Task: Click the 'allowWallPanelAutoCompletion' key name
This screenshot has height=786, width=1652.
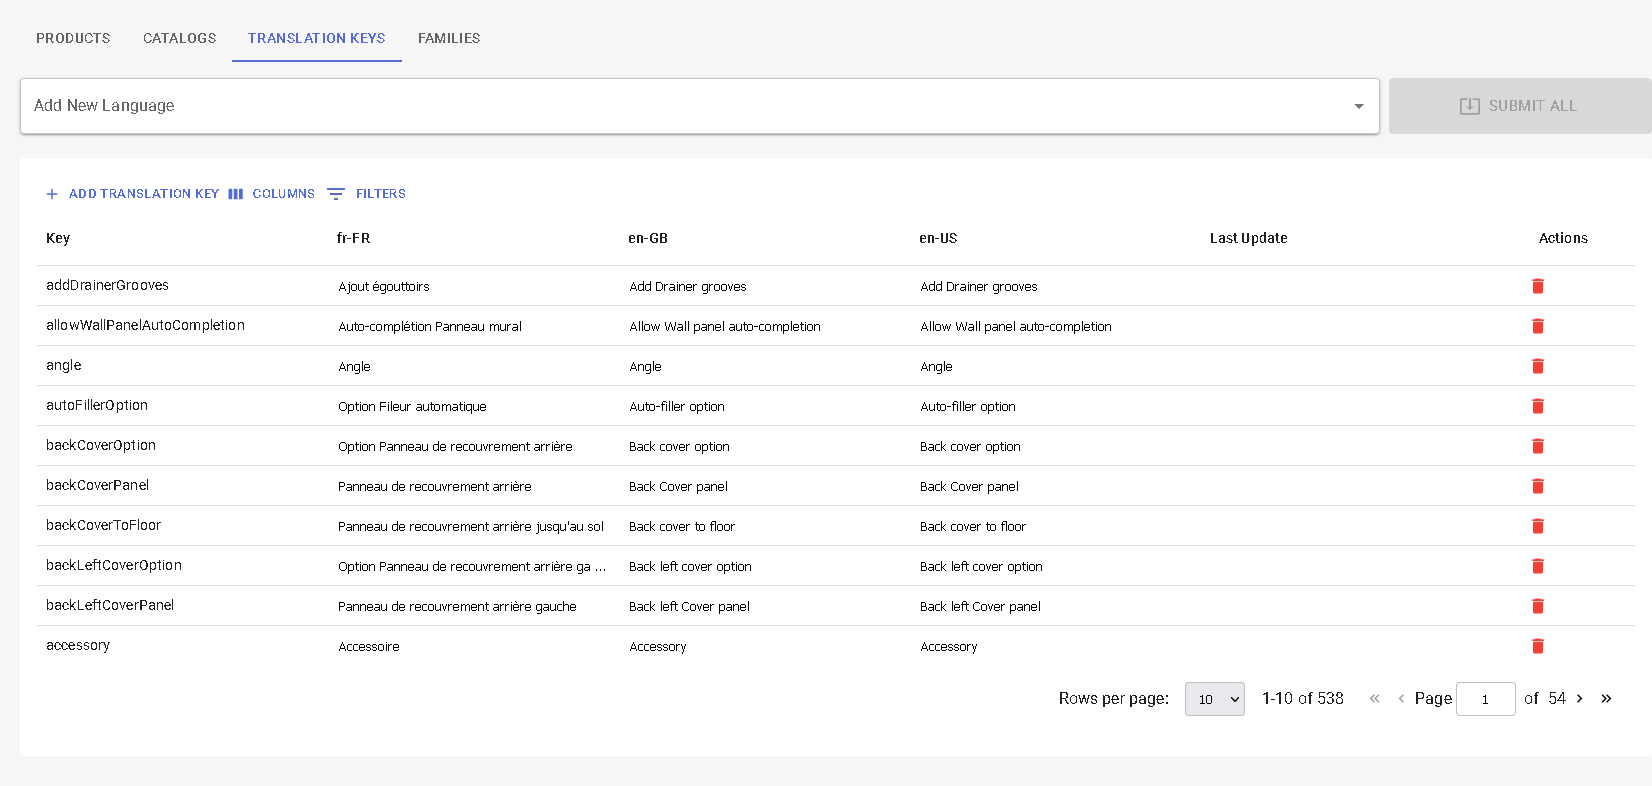Action: 145,325
